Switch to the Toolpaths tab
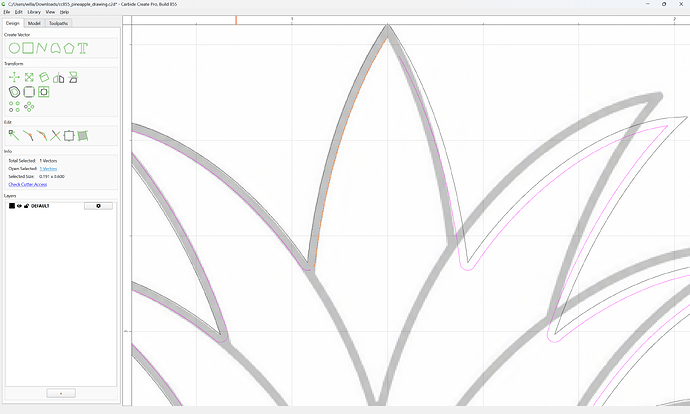690x414 pixels. point(58,23)
